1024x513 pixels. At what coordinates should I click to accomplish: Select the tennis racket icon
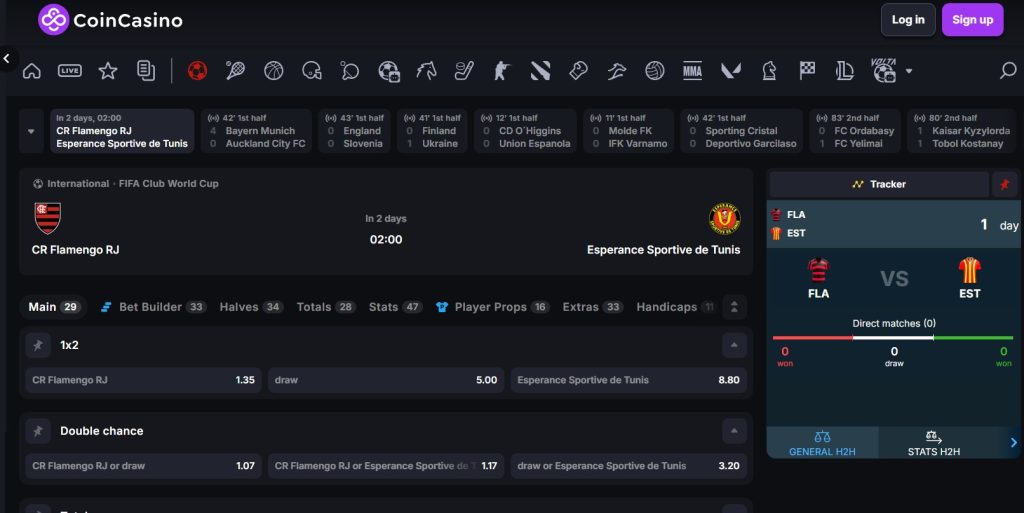click(x=235, y=70)
